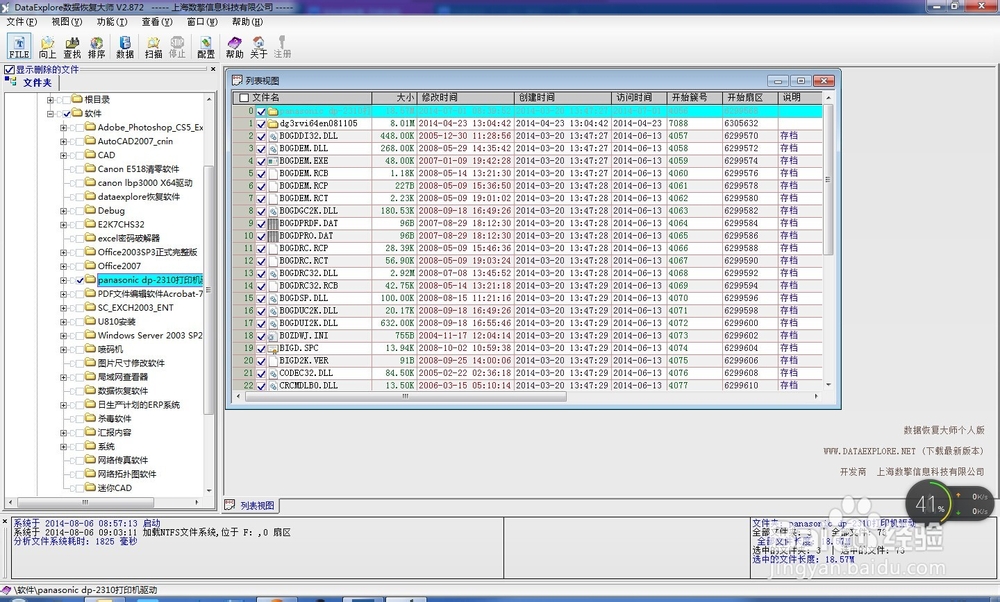1000x602 pixels.
Task: Click the folder icon of U810安装
Action: coord(91,321)
